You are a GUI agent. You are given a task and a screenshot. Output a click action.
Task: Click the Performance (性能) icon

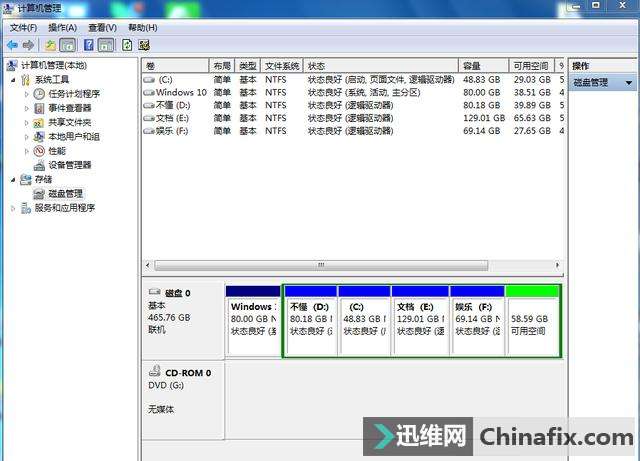(39, 151)
